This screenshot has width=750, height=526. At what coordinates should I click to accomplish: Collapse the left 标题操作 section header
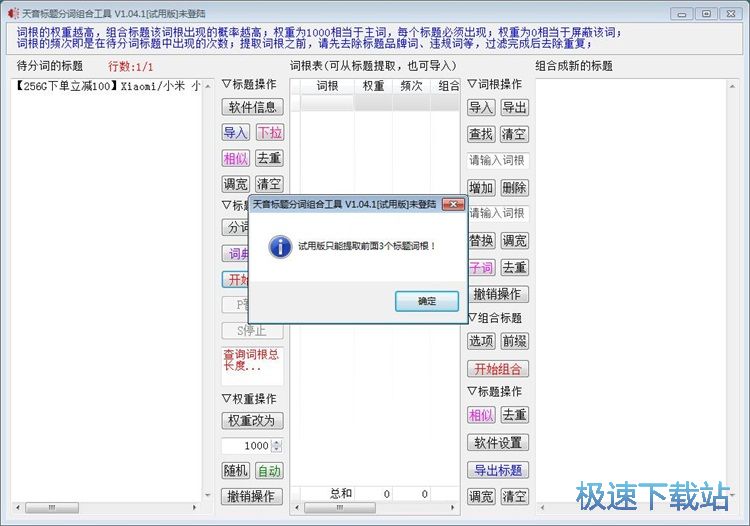pos(249,84)
